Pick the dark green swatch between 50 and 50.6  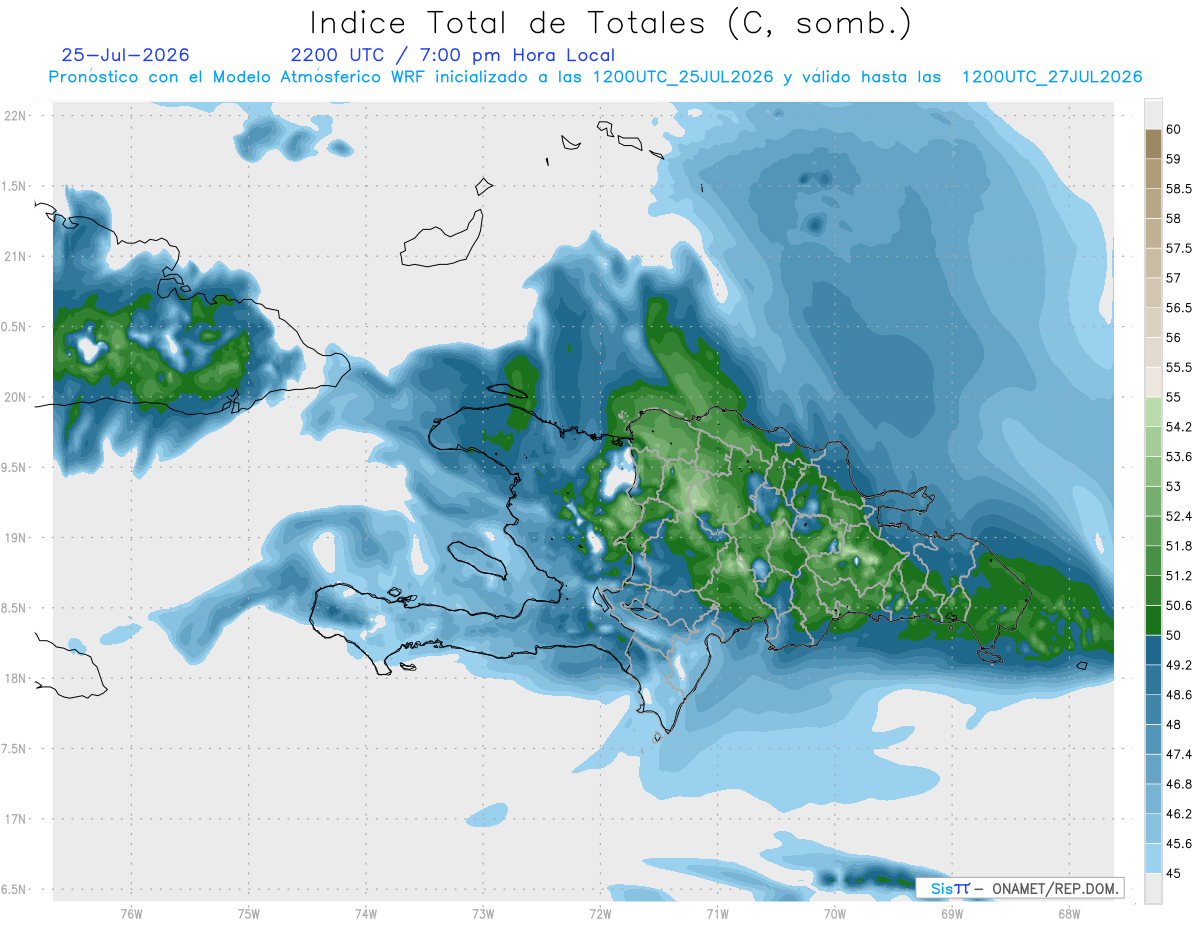pyautogui.click(x=1153, y=620)
